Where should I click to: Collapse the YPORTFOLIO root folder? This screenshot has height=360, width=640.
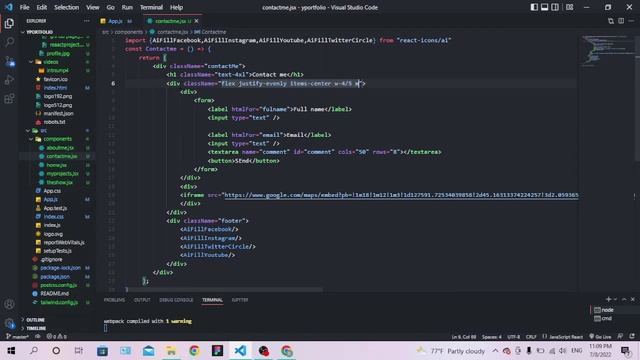[x=40, y=32]
